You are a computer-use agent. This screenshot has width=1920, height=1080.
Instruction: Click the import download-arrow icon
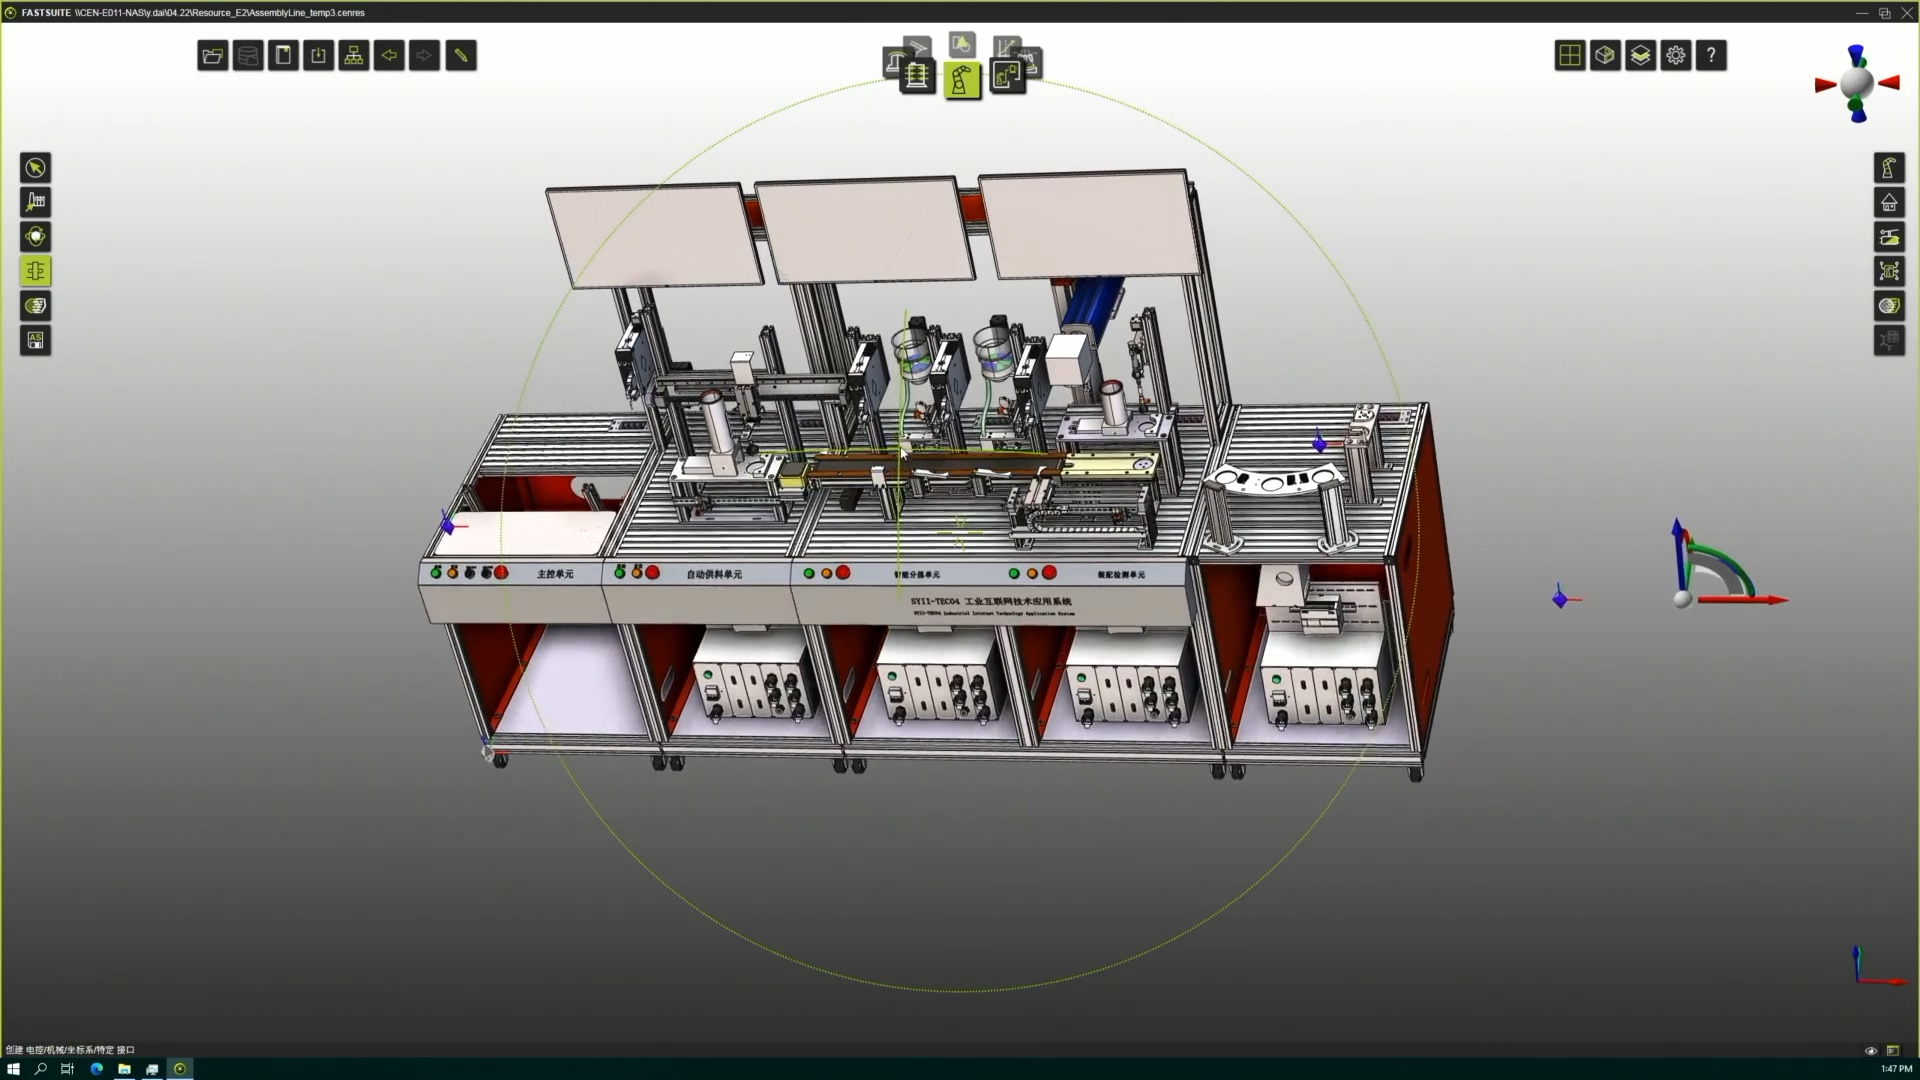318,56
